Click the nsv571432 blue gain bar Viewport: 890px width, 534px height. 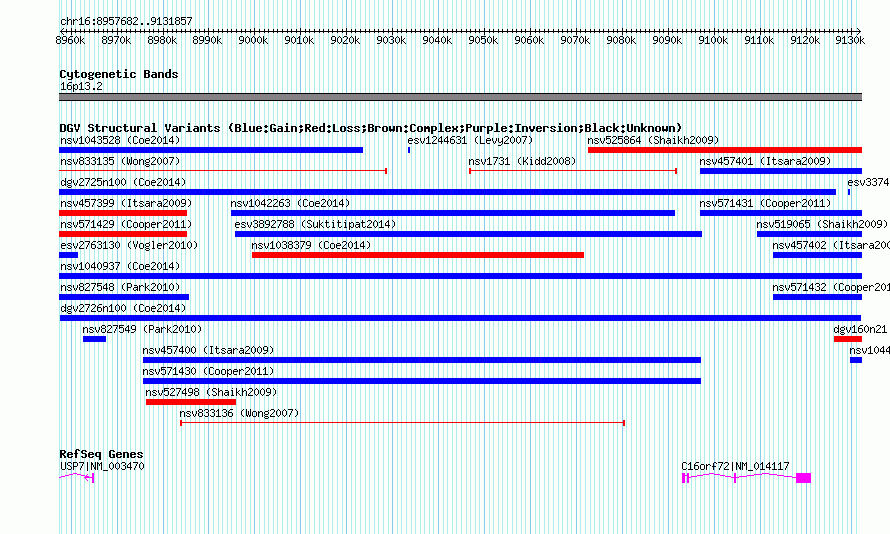click(x=817, y=297)
